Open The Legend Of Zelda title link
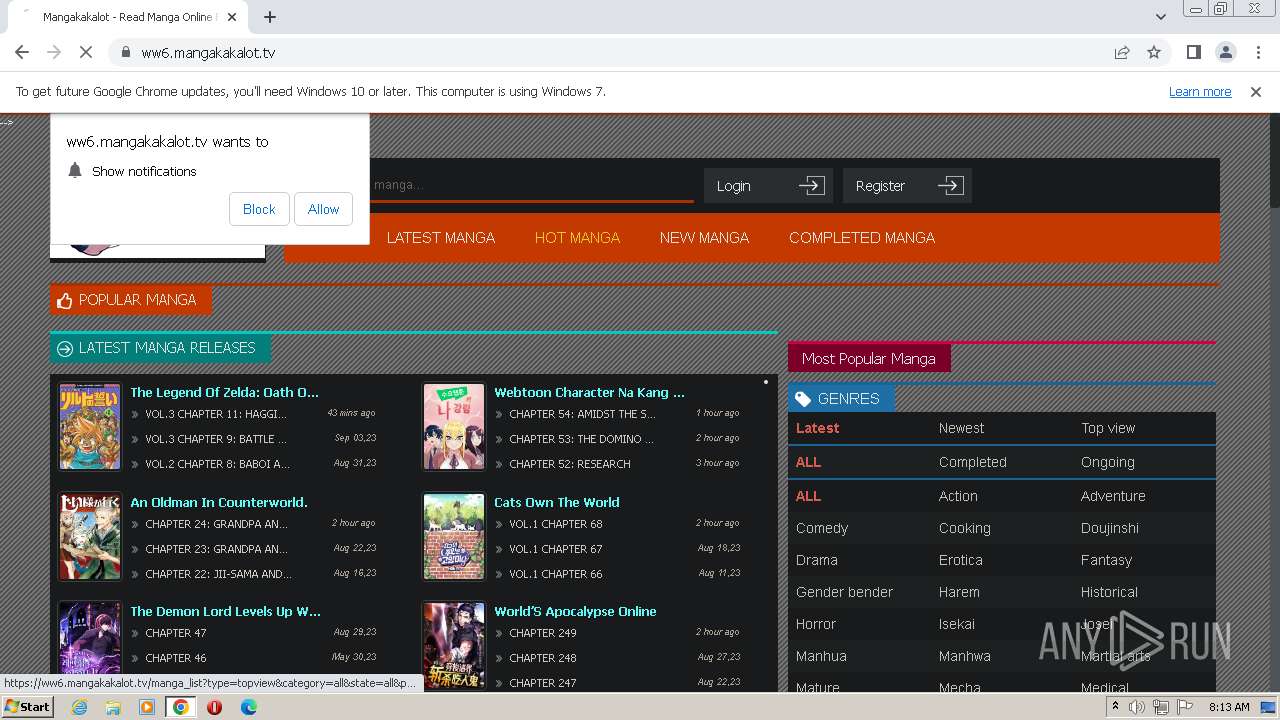The width and height of the screenshot is (1280, 720). [225, 392]
